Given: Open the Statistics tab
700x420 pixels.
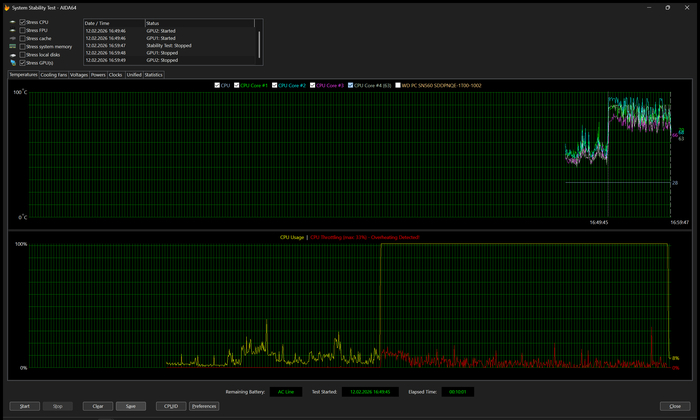Looking at the screenshot, I should (x=153, y=75).
